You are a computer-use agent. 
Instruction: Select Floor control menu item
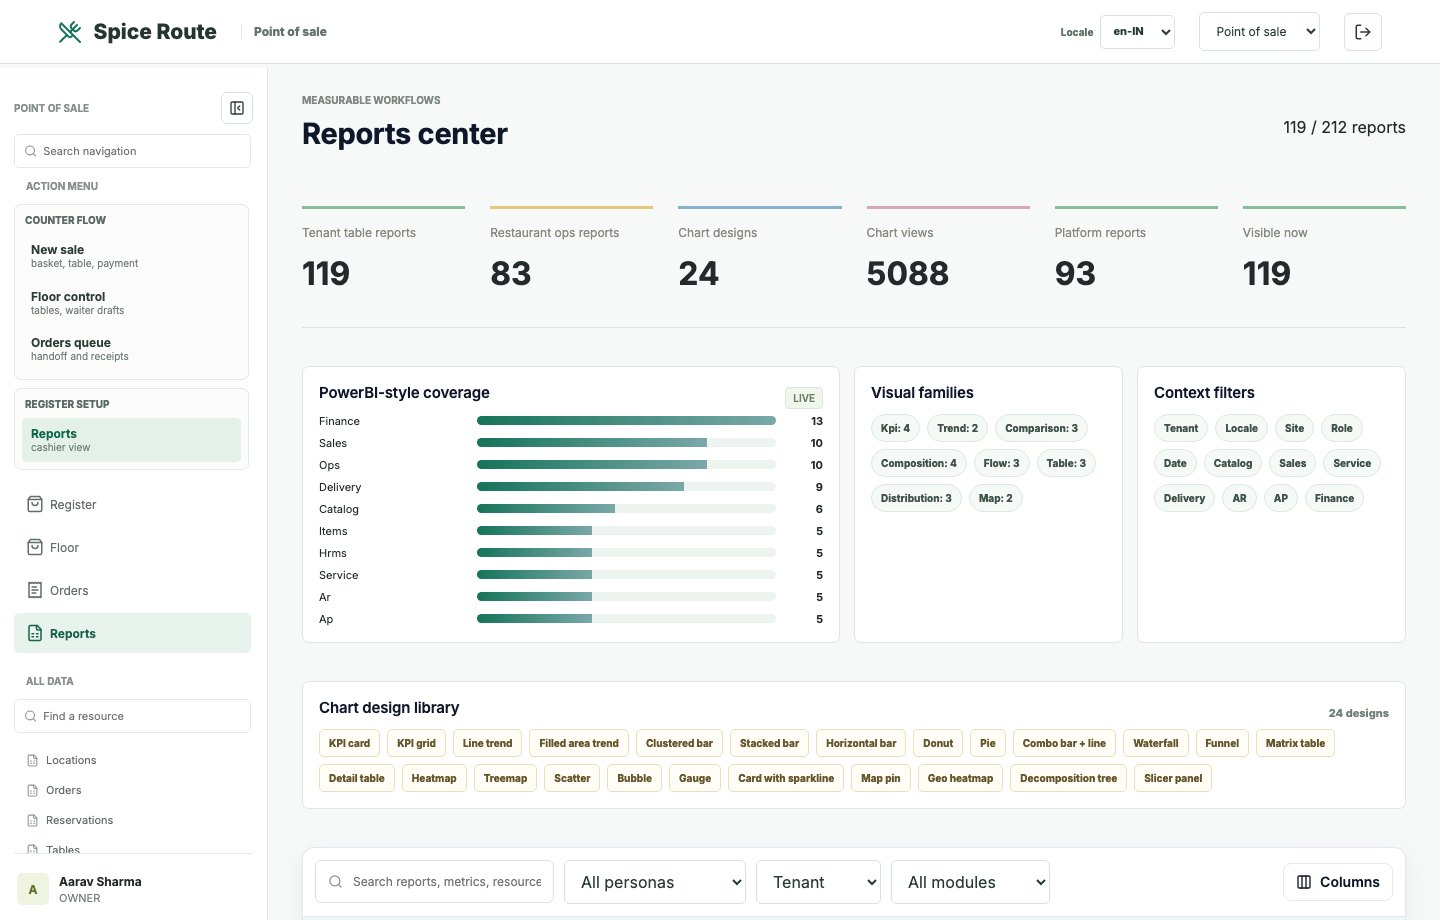coord(131,303)
